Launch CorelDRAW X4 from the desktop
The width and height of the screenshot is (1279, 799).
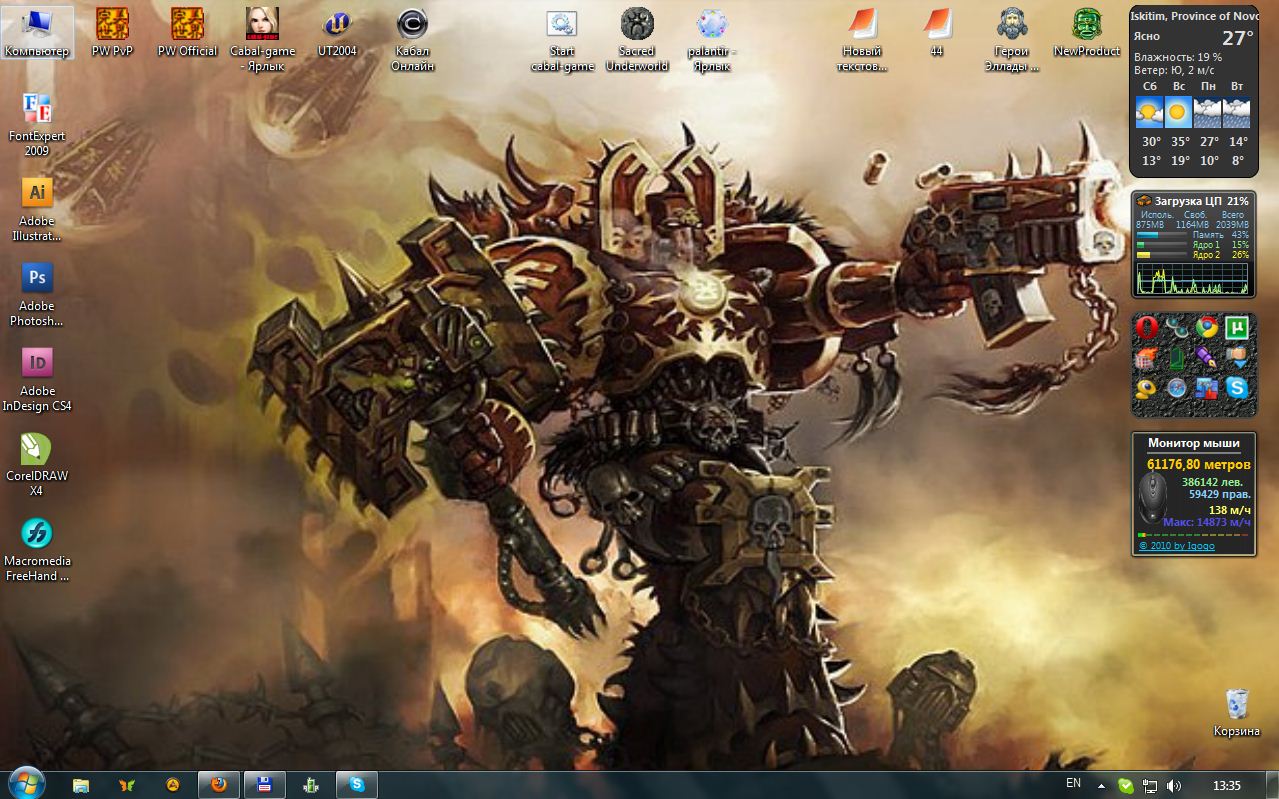tap(37, 449)
